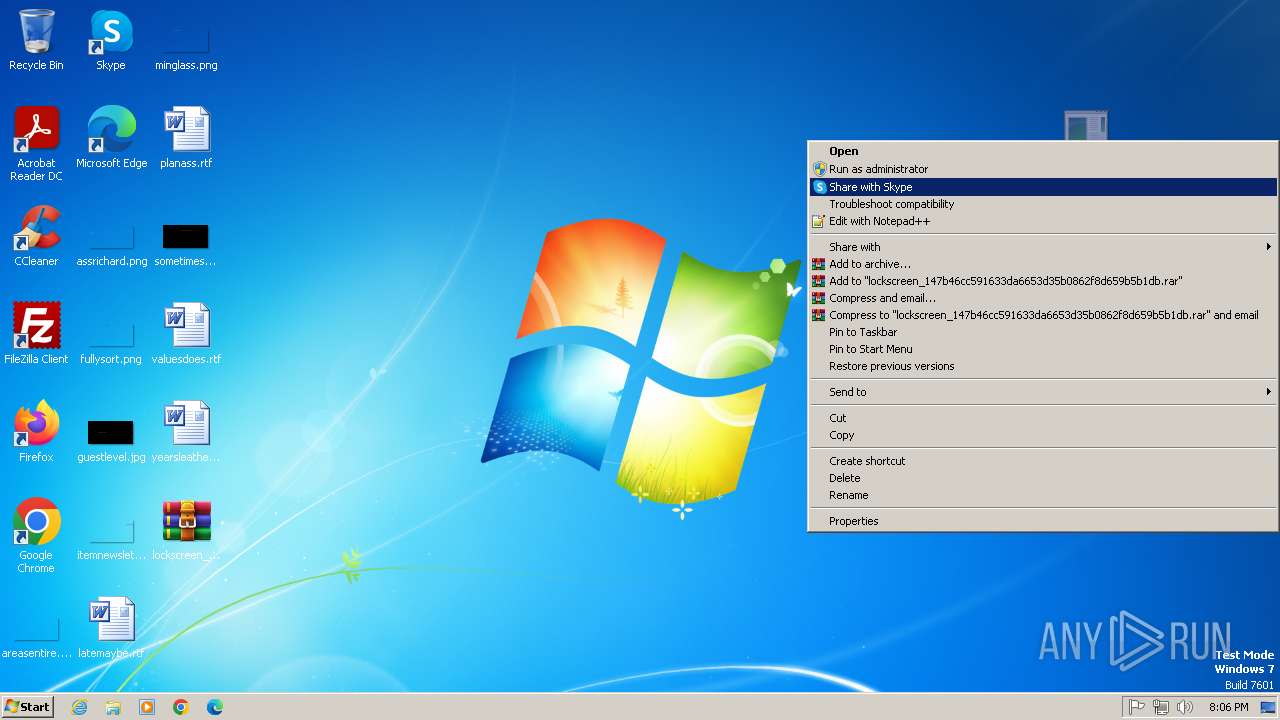The height and width of the screenshot is (720, 1280).
Task: Open network tray icon
Action: 1161,707
